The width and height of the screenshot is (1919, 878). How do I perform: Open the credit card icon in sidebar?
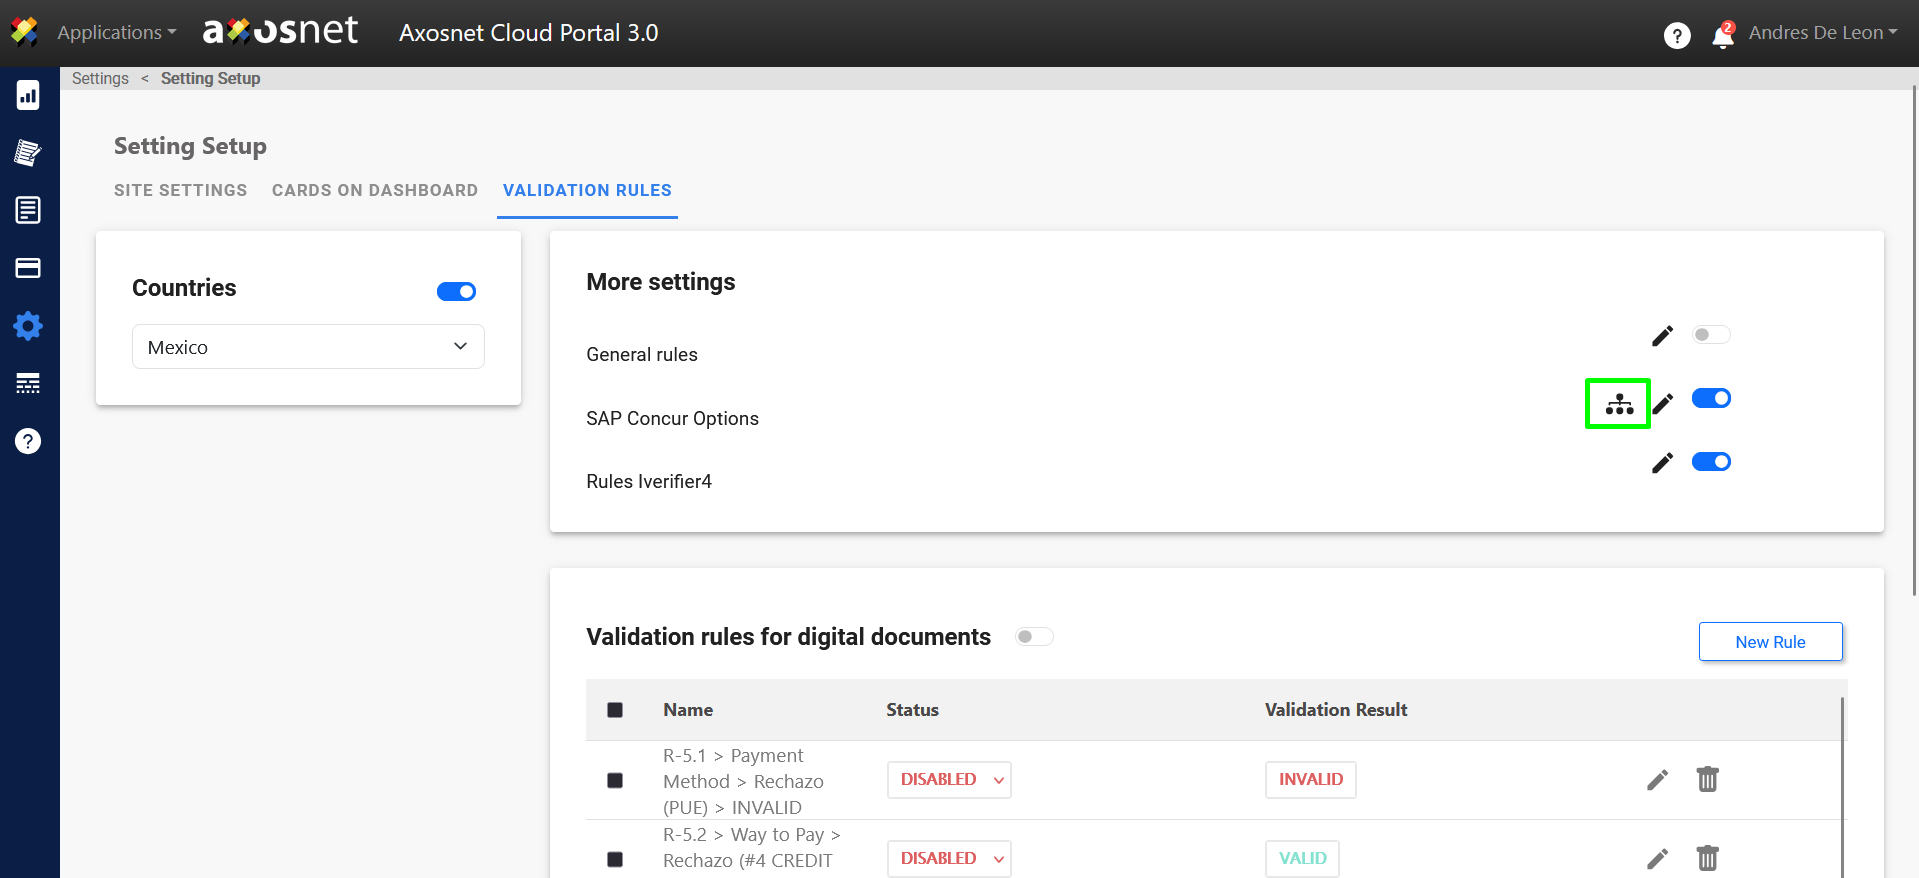[x=28, y=268]
